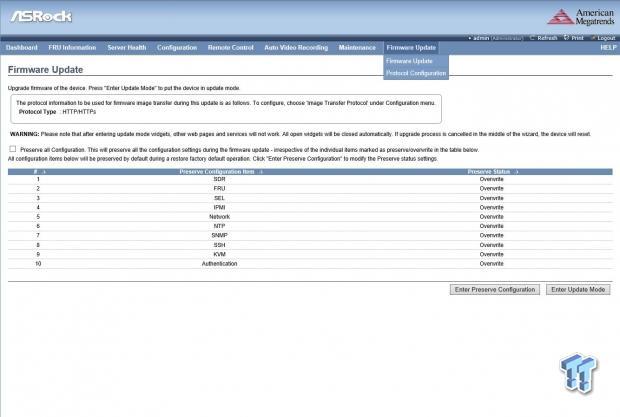Image resolution: width=620 pixels, height=417 pixels.
Task: Open the HELP link
Action: tap(608, 47)
